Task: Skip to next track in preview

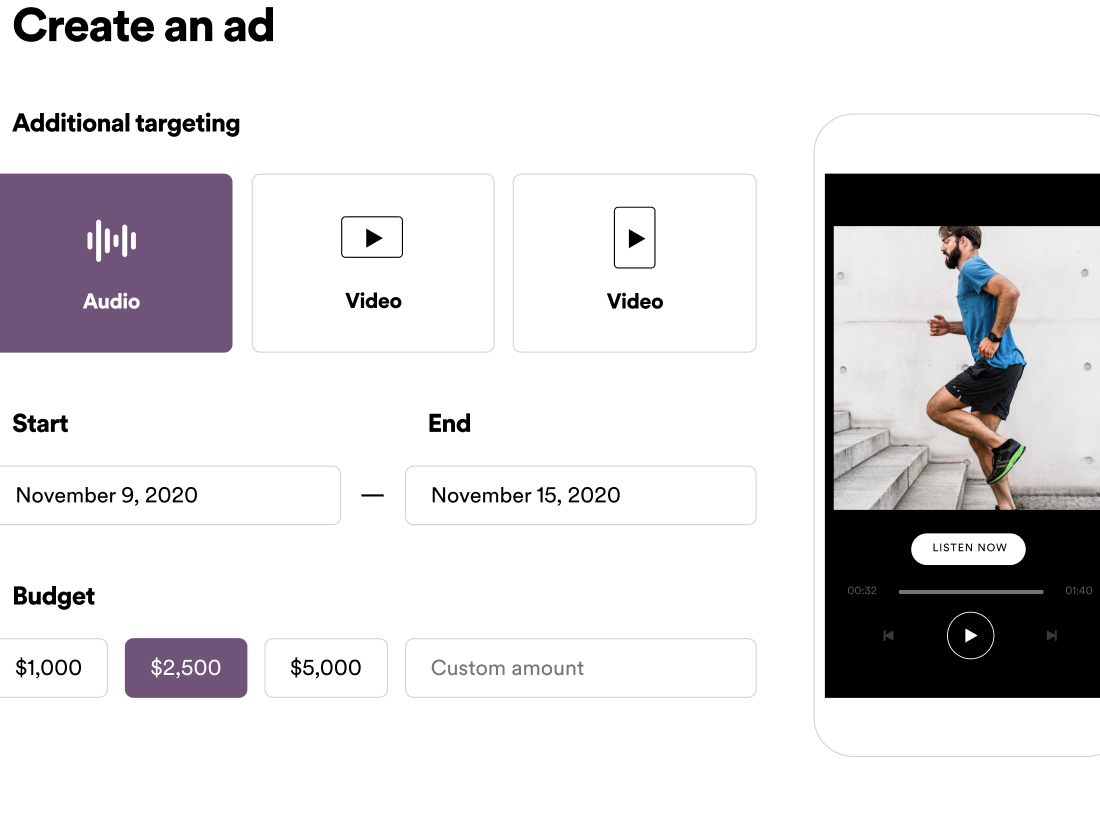Action: tap(1051, 635)
